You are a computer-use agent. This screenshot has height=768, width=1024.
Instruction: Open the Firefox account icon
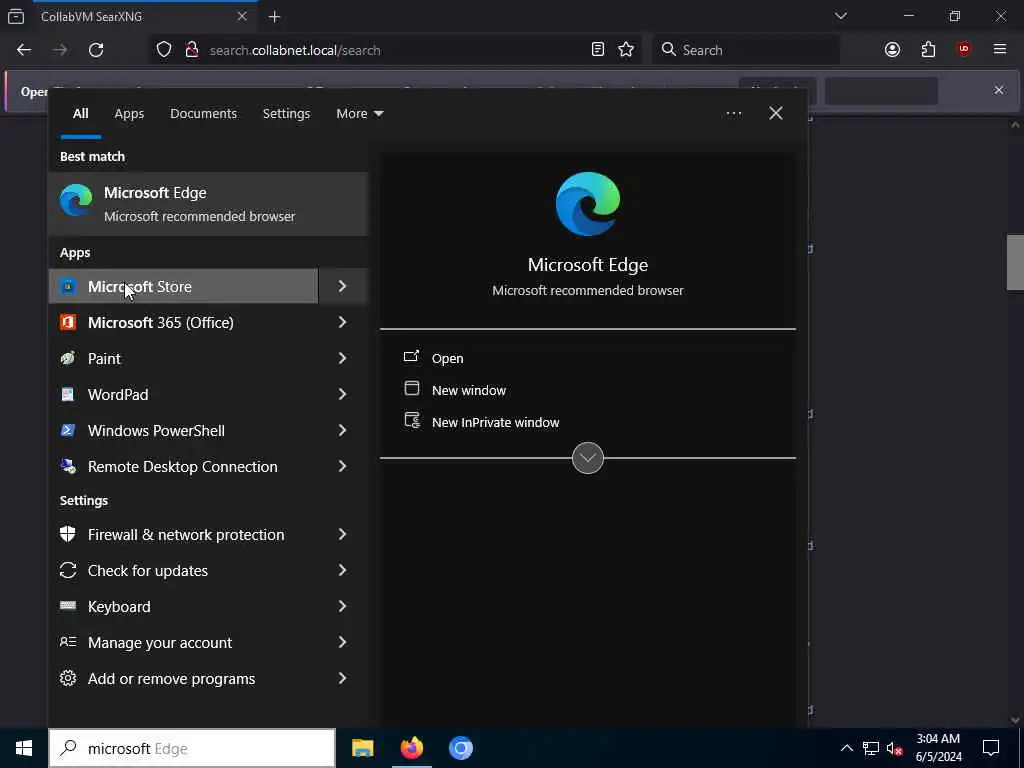892,50
